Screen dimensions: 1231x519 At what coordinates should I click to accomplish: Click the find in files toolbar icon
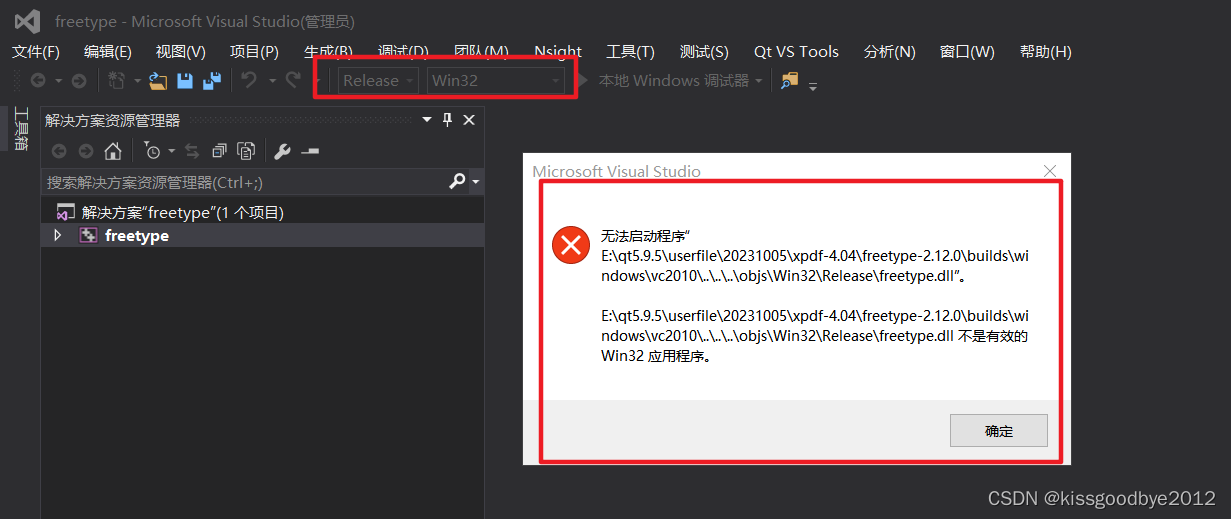(790, 81)
